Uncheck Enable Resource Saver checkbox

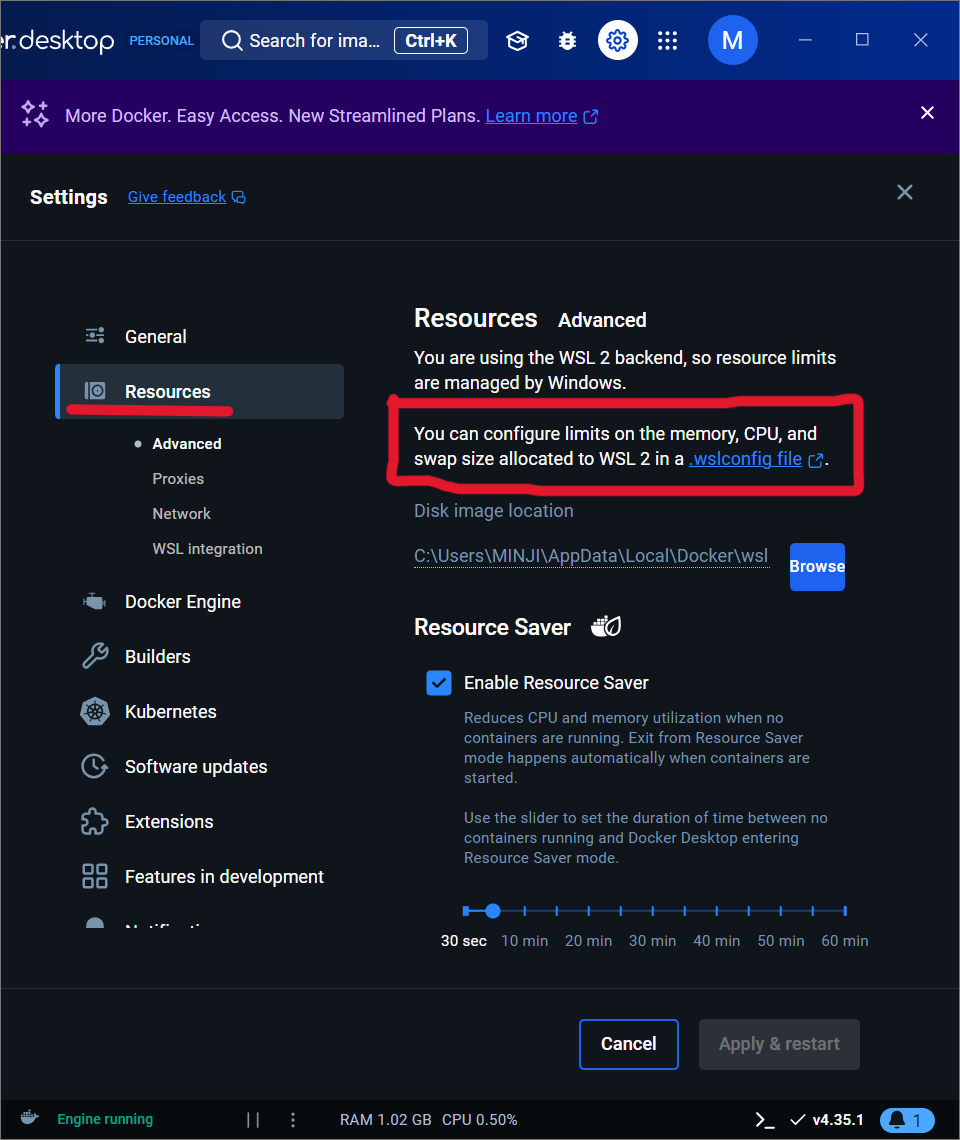pos(439,683)
